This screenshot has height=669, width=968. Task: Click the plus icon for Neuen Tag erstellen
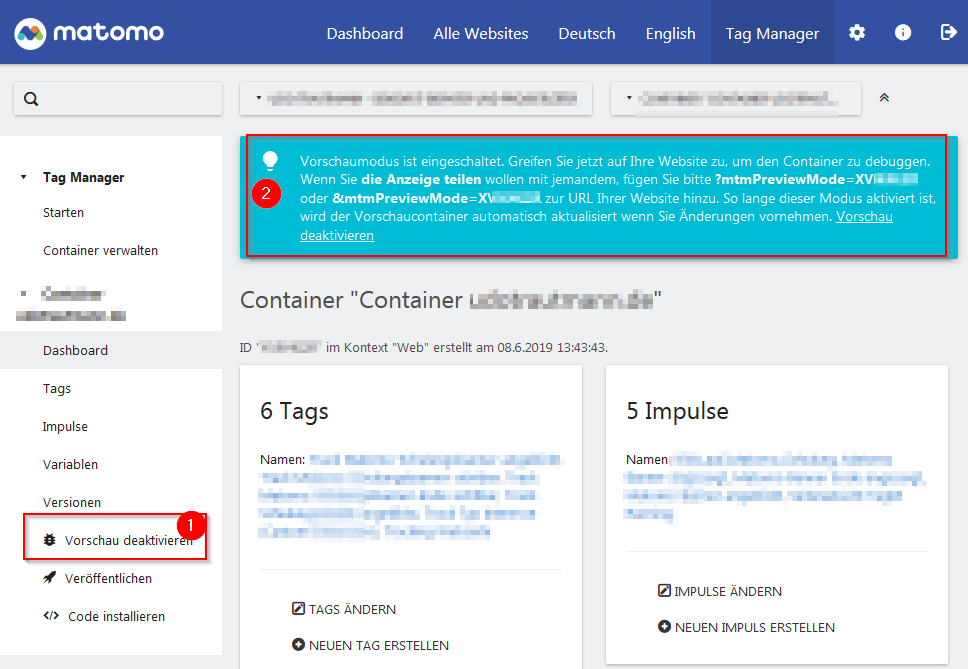coord(298,644)
